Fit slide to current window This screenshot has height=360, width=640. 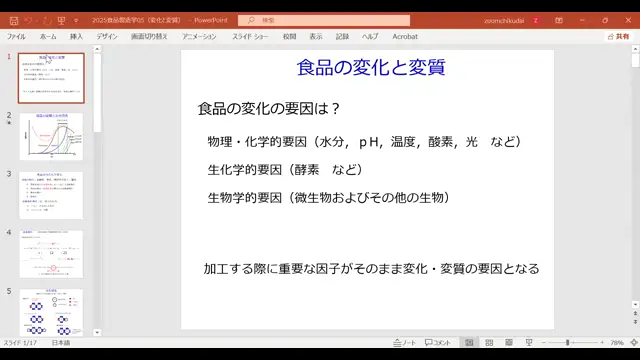[x=634, y=343]
